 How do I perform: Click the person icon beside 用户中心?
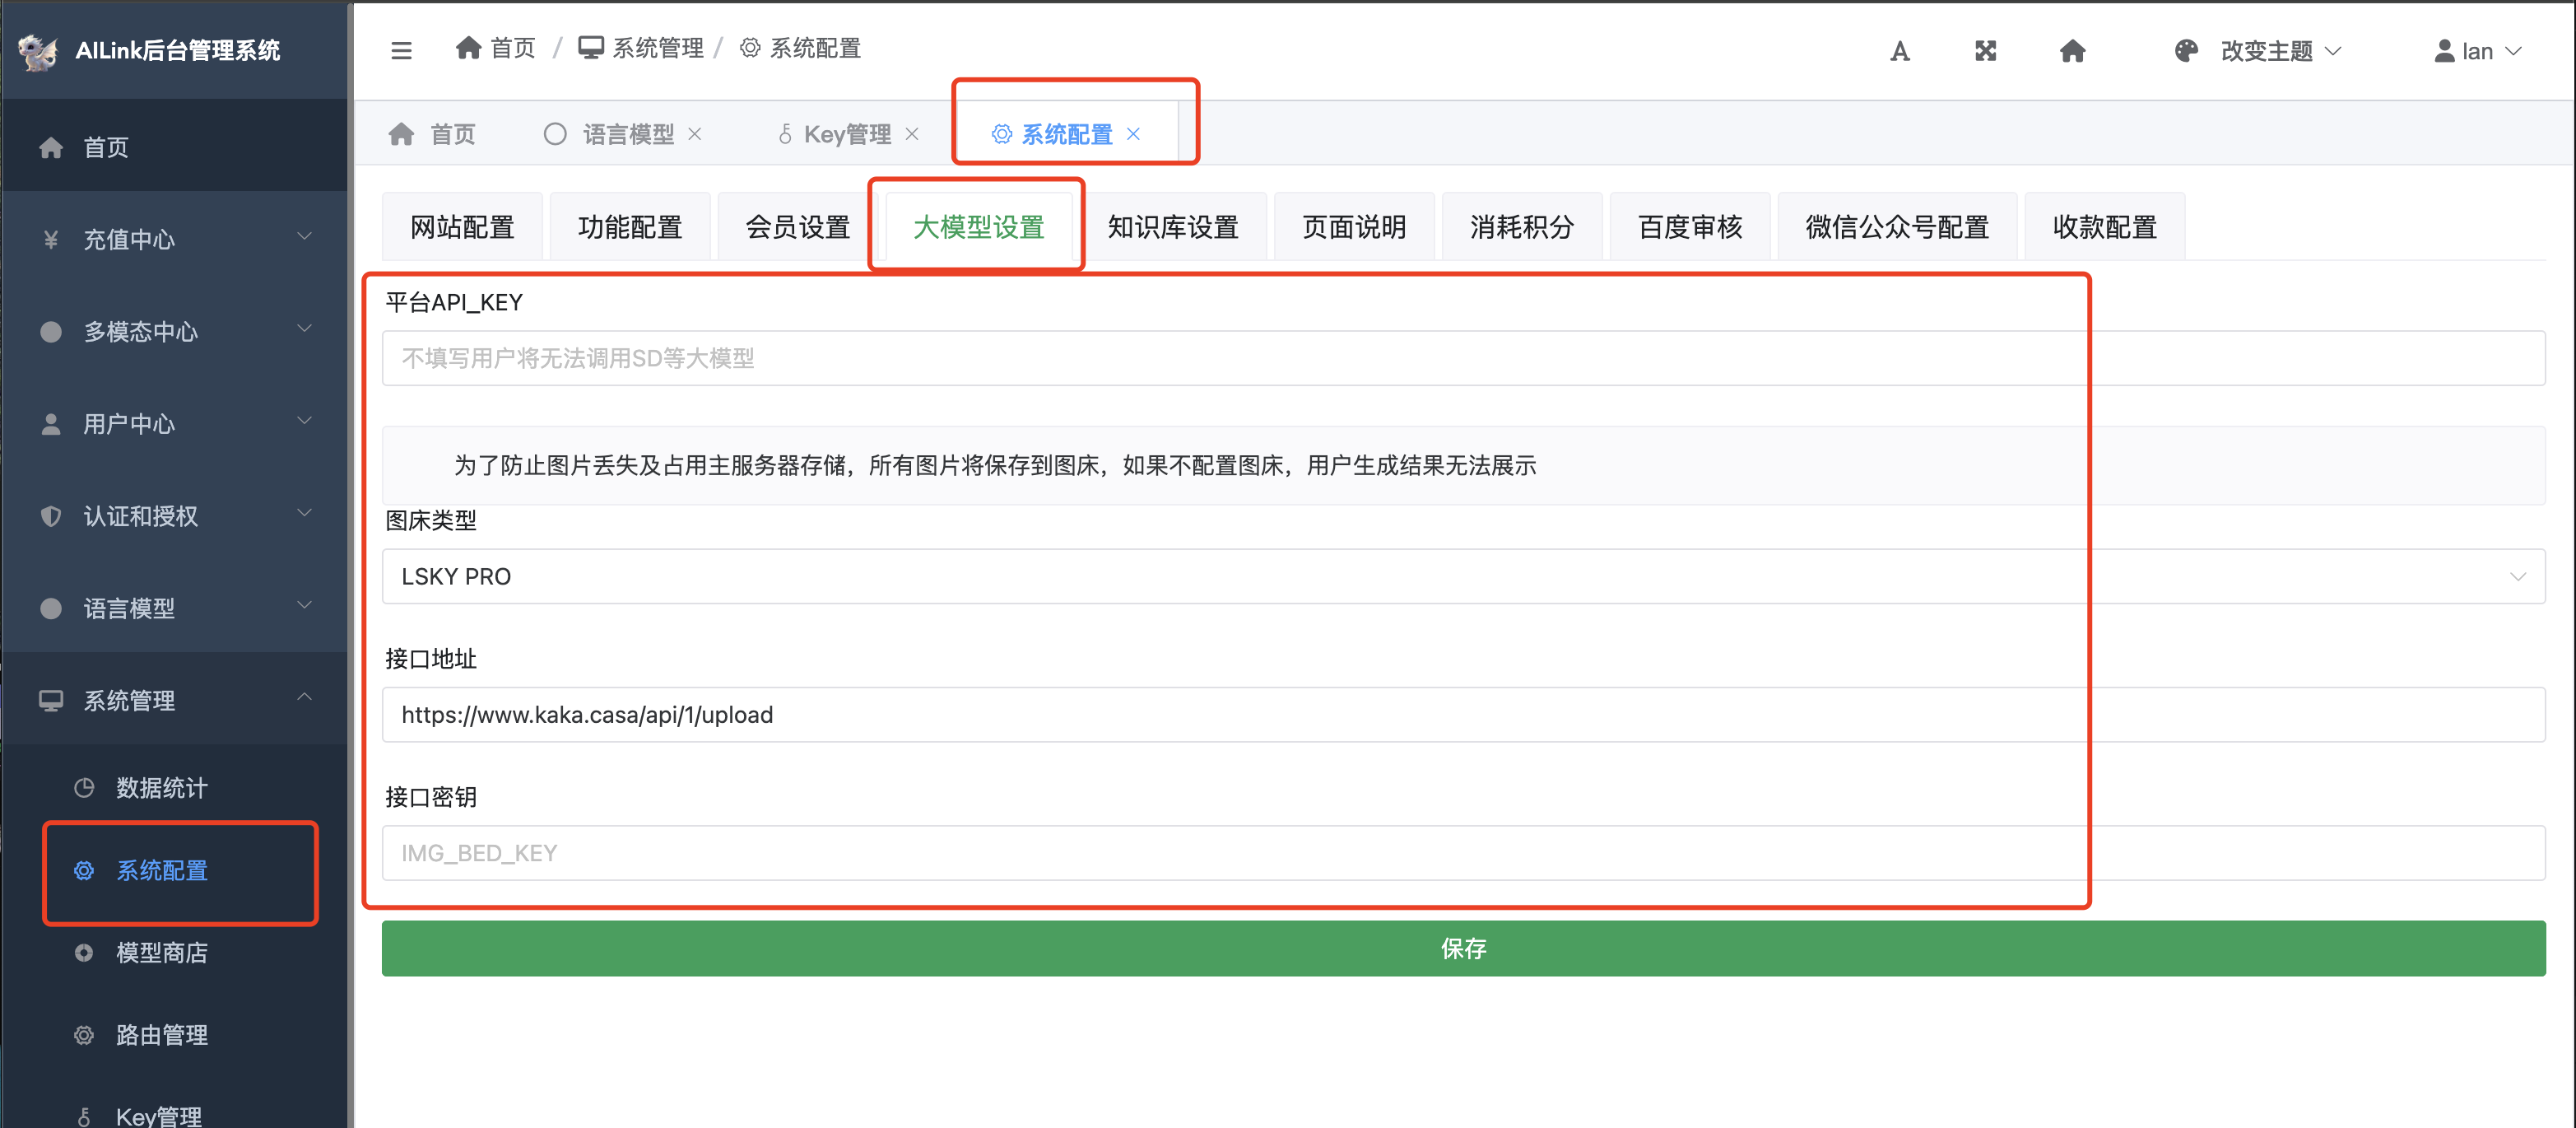51,424
